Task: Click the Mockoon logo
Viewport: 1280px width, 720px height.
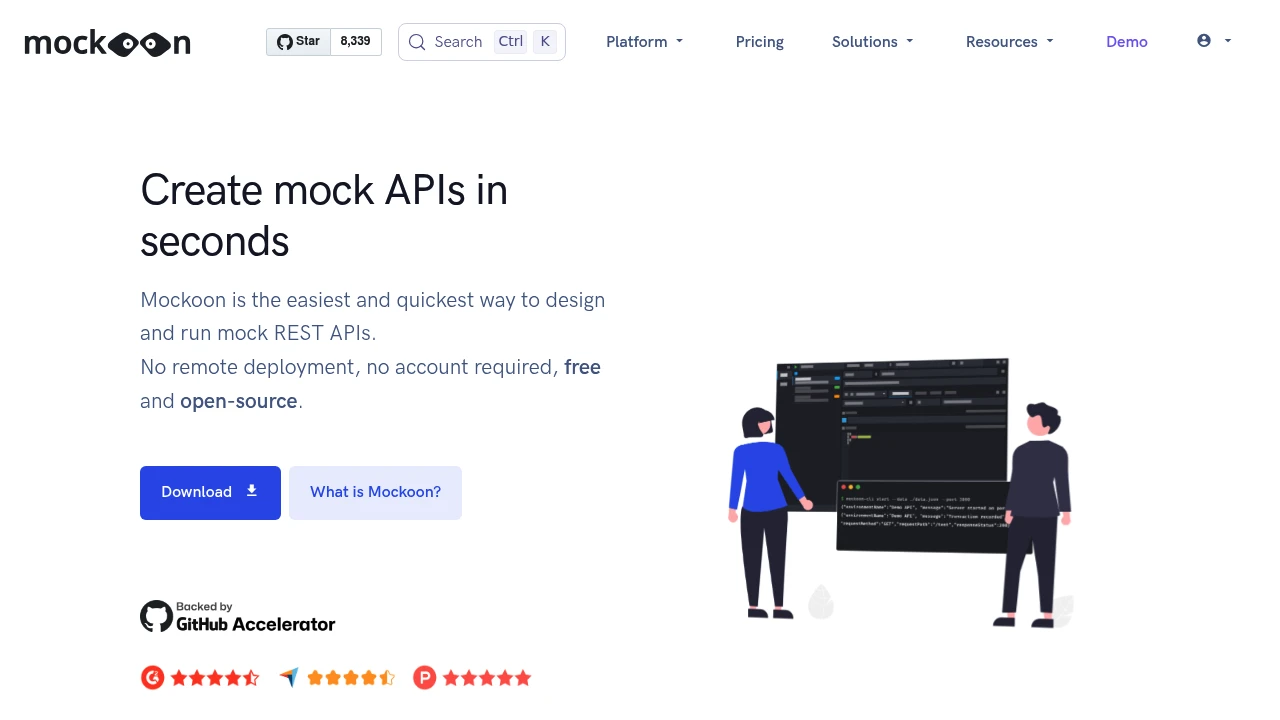Action: pos(107,42)
